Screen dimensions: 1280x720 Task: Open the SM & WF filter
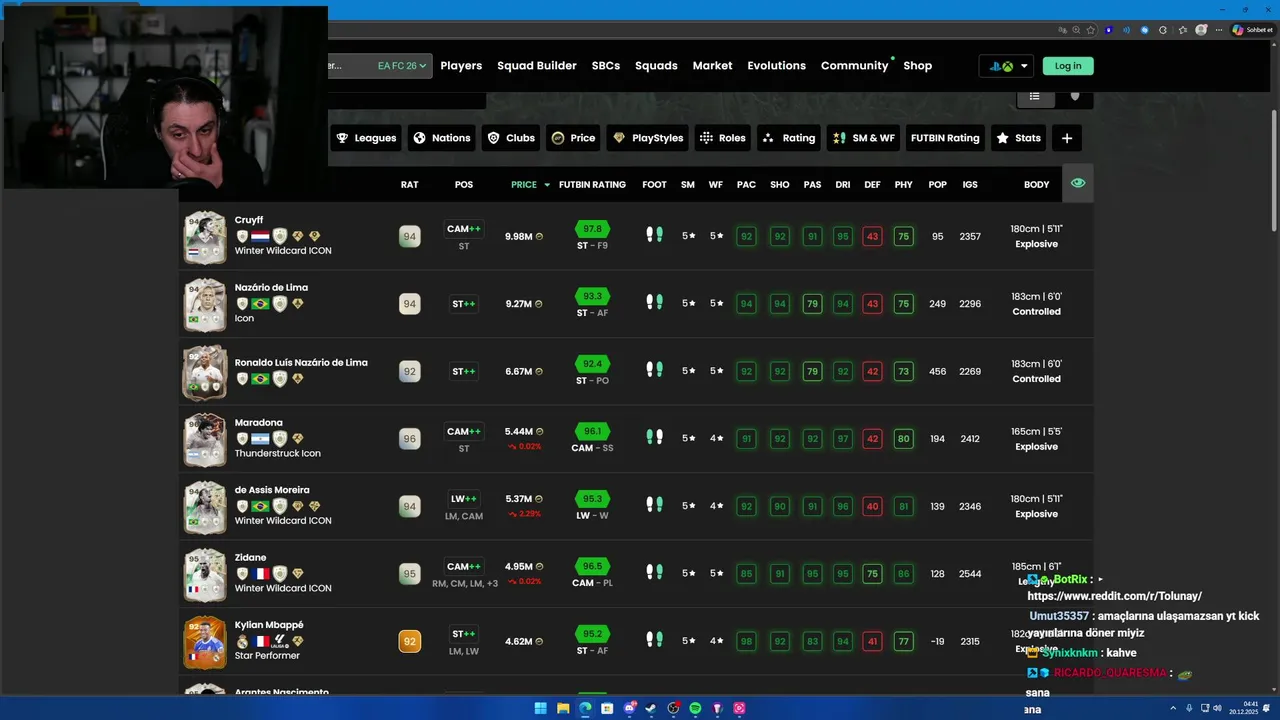(864, 138)
